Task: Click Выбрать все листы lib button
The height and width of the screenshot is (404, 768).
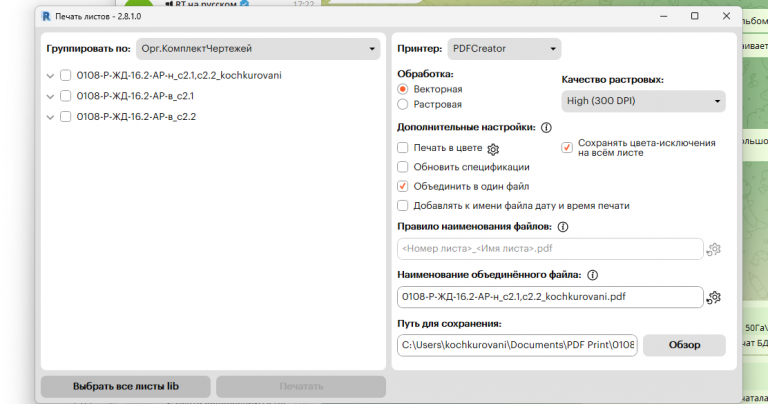Action: pyautogui.click(x=126, y=386)
